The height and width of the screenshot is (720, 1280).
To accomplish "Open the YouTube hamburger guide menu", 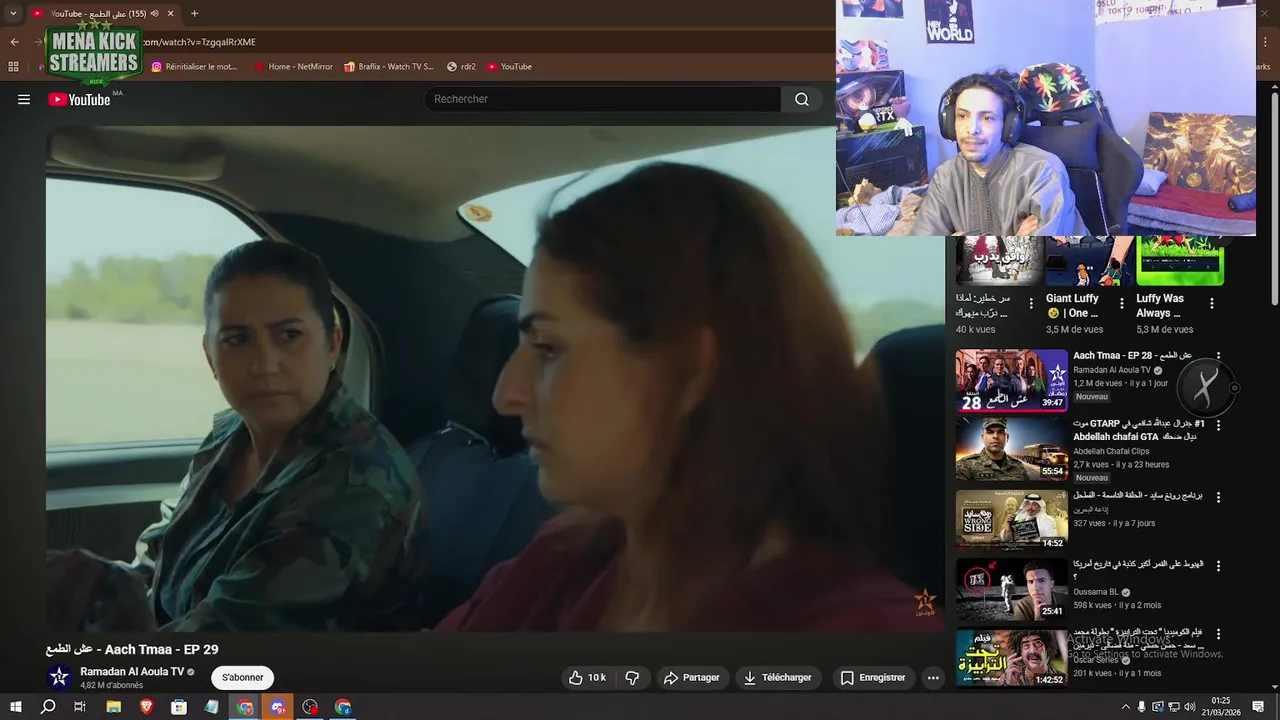I will point(24,99).
